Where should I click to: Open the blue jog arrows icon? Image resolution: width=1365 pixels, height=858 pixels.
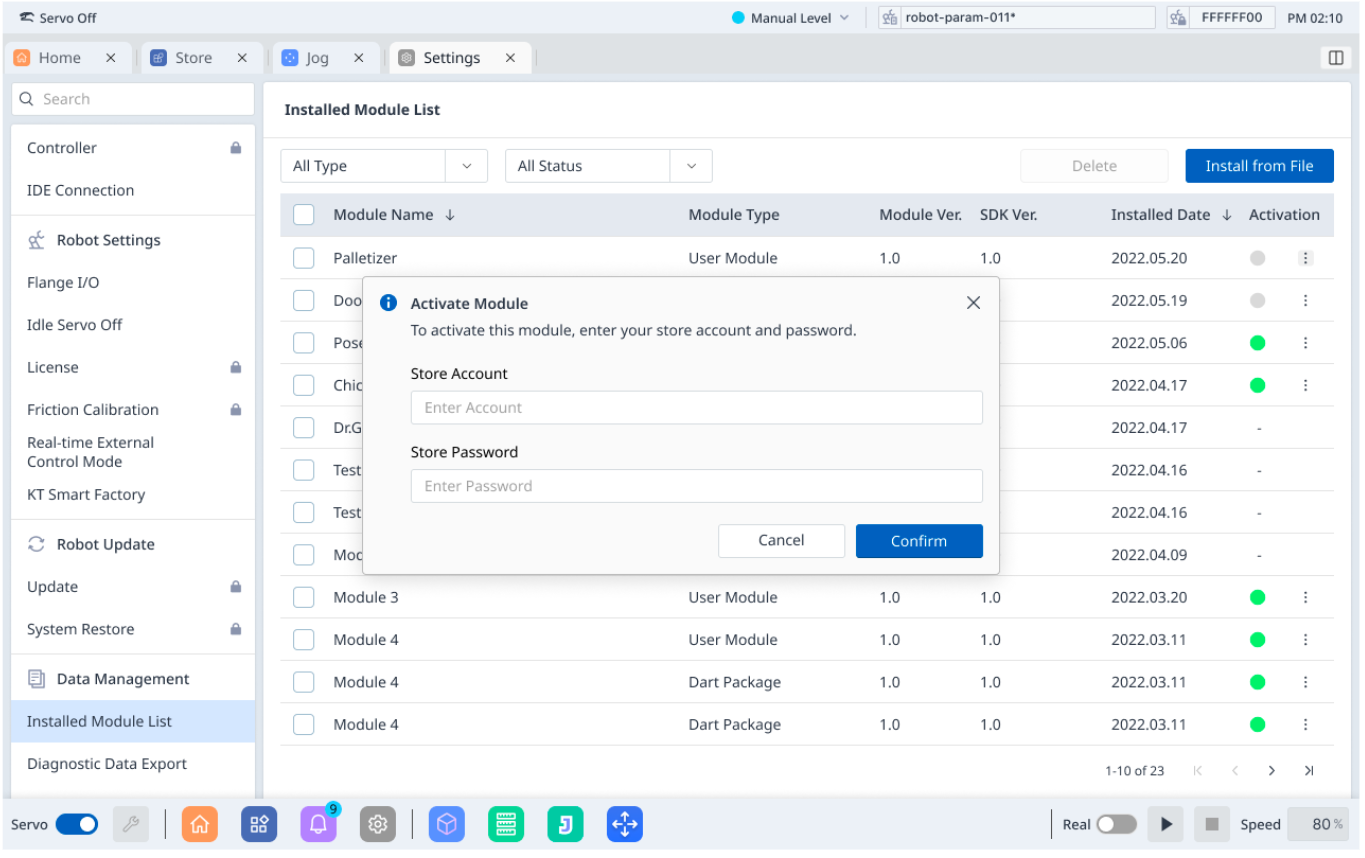pyautogui.click(x=625, y=824)
